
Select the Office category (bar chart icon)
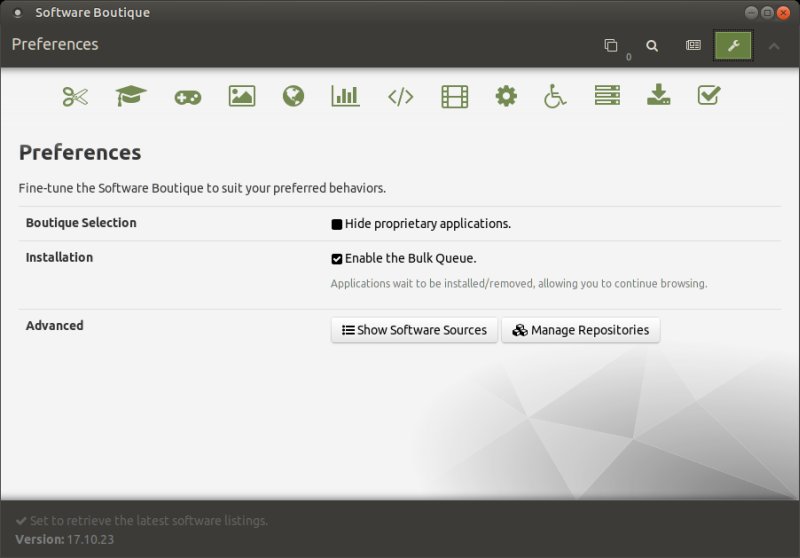coord(345,96)
